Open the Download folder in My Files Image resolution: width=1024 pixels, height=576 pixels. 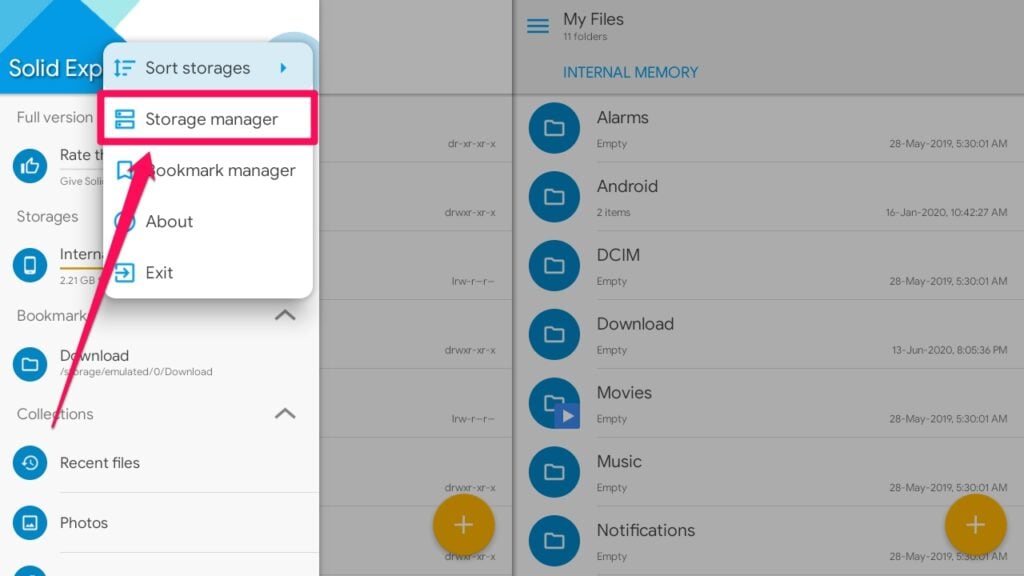[769, 334]
